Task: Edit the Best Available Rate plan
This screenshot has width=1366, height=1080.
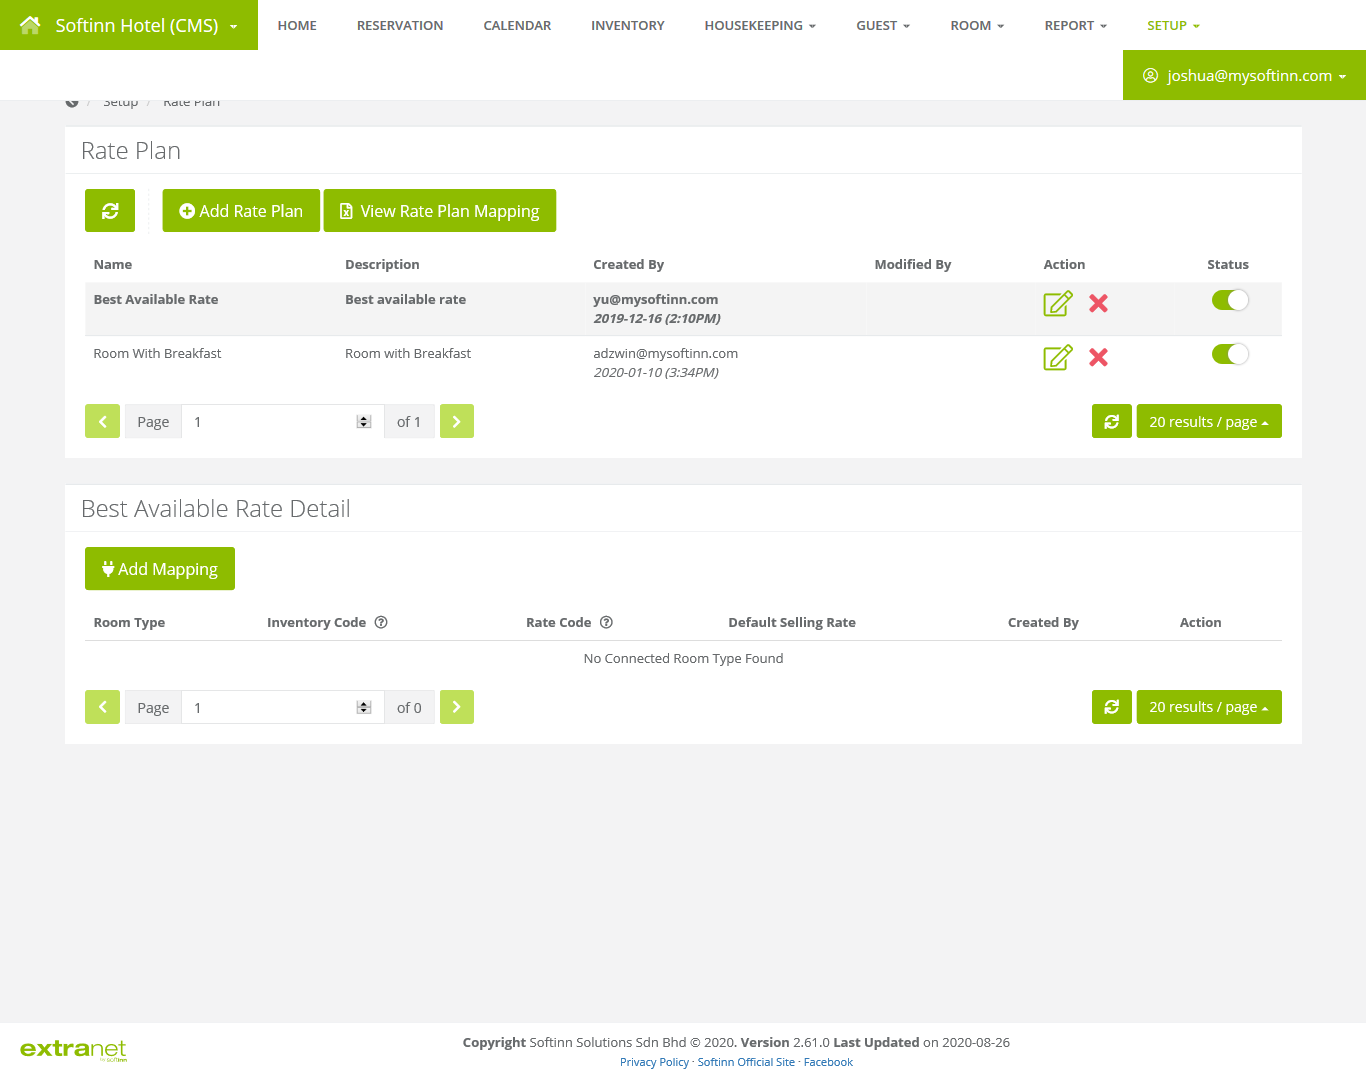Action: coord(1057,302)
